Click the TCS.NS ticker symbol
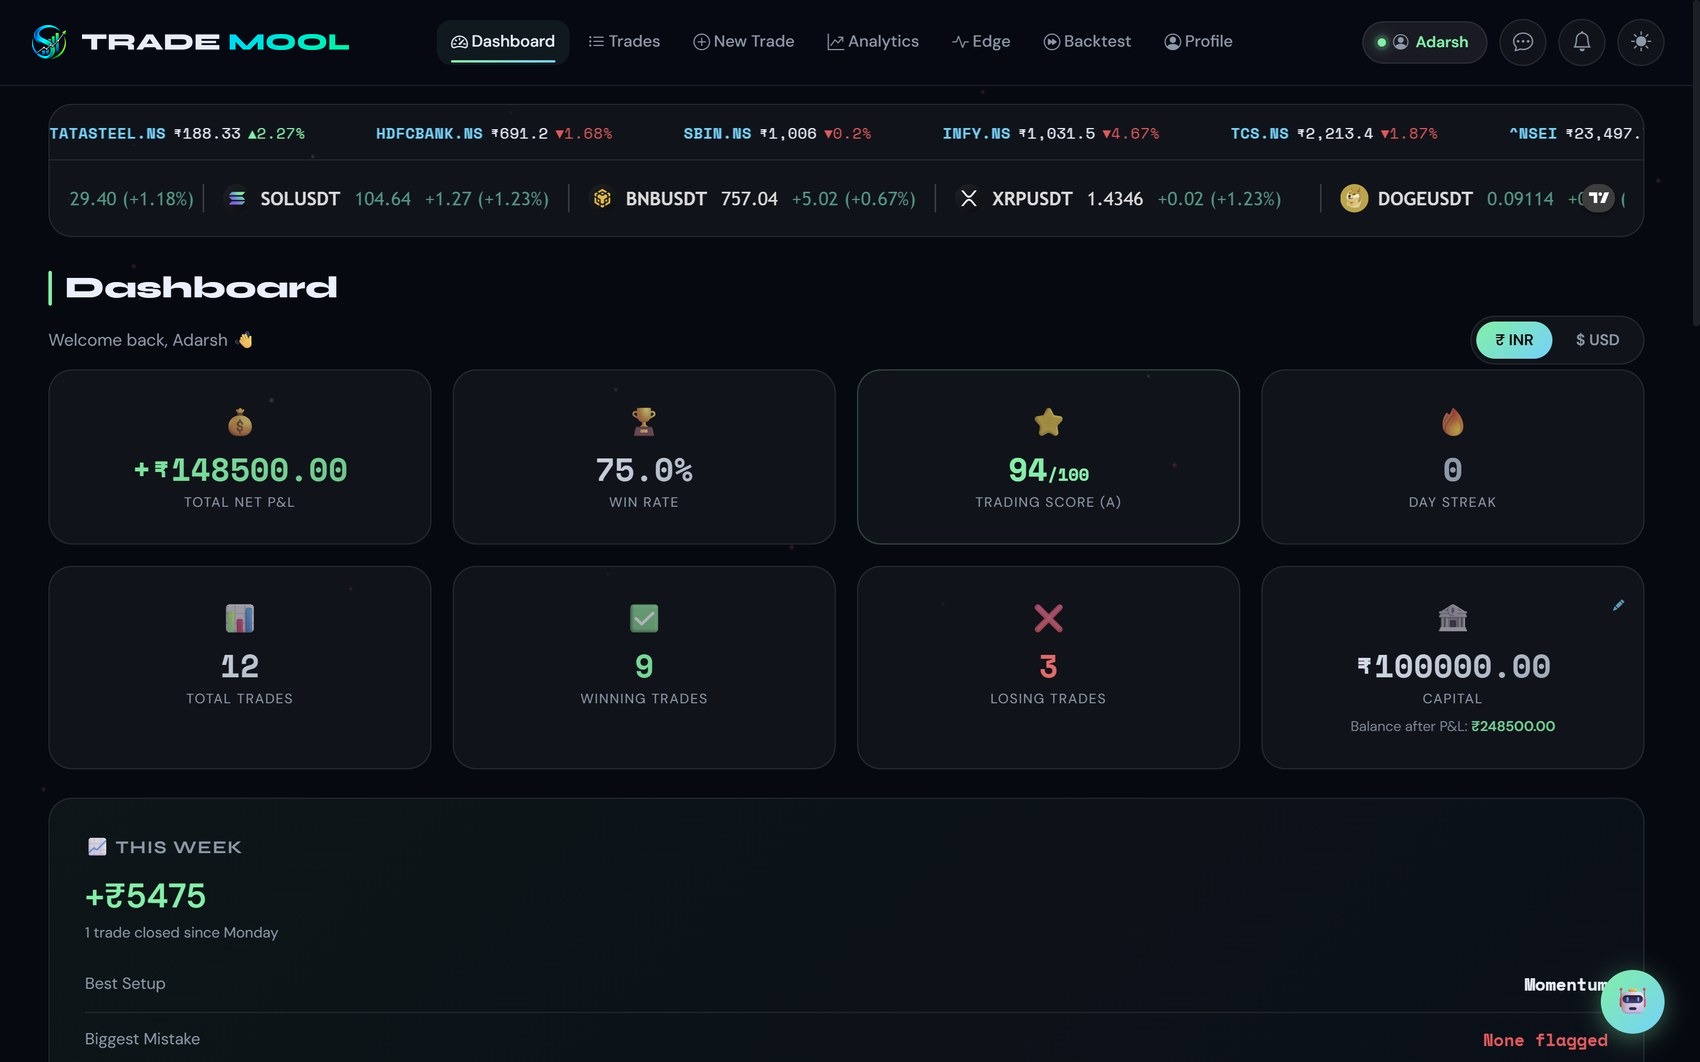Screen dimensions: 1700x1062 (1259, 133)
